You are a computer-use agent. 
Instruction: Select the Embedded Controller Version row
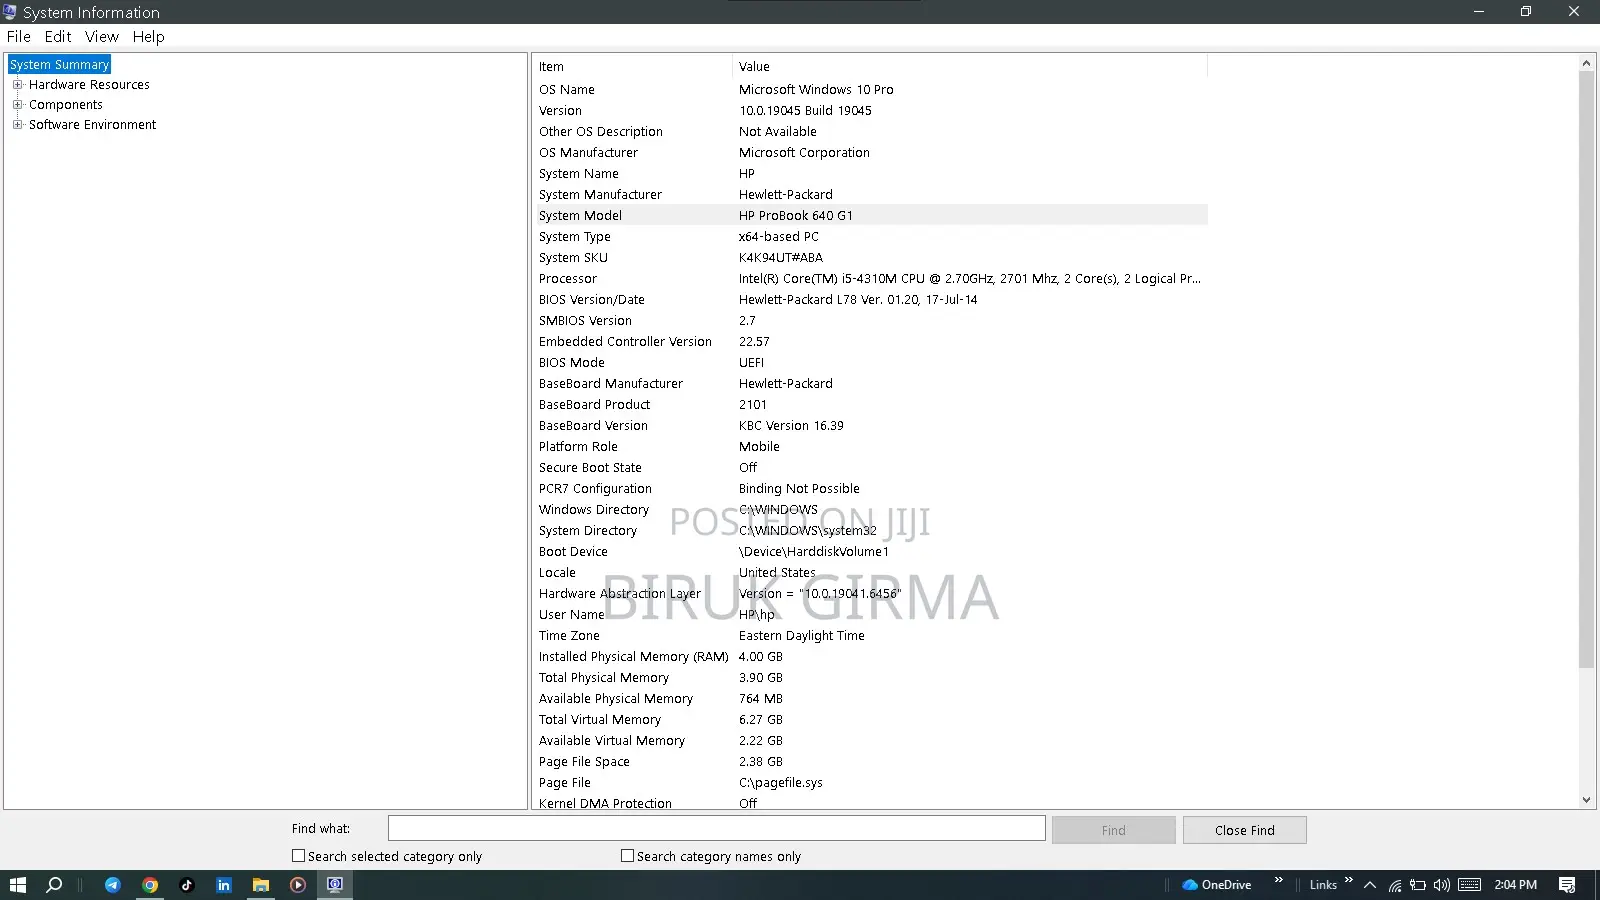870,342
